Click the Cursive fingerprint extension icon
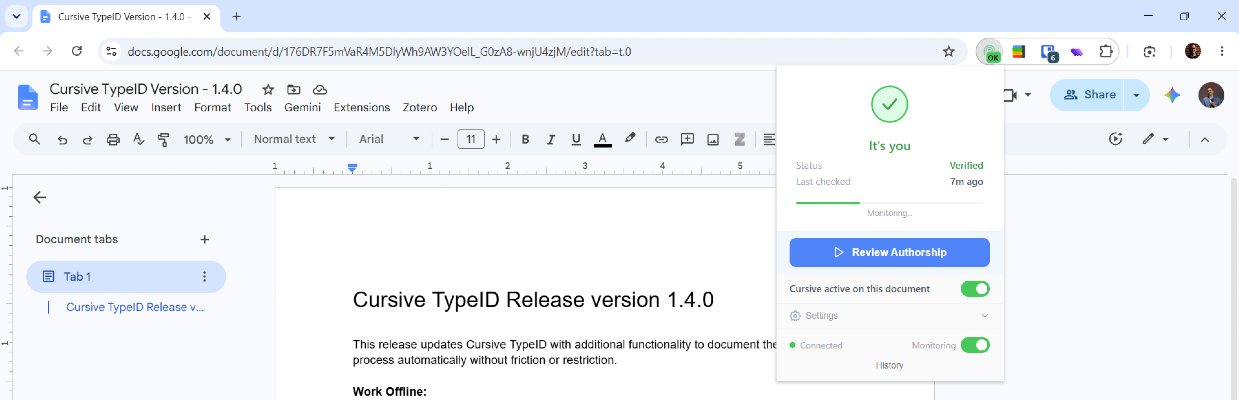This screenshot has height=400, width=1239. (x=990, y=52)
